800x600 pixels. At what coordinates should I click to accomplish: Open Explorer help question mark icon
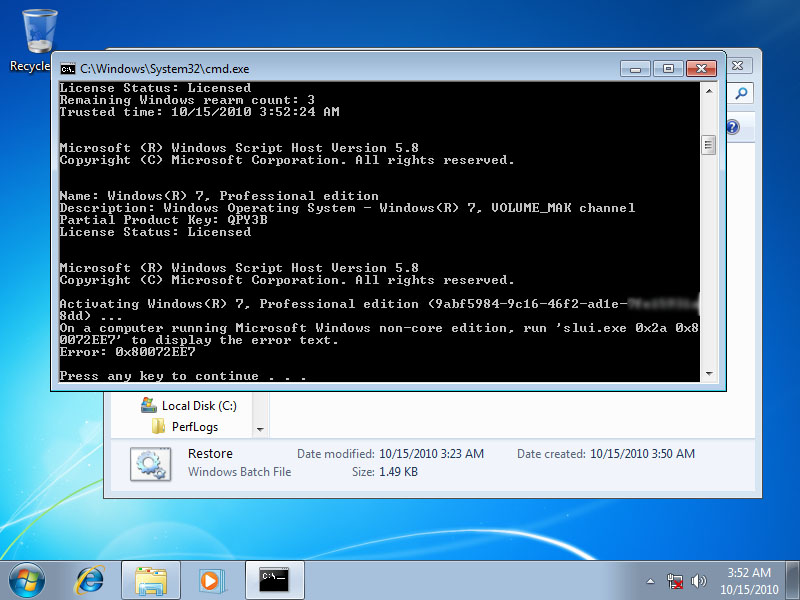tap(733, 127)
